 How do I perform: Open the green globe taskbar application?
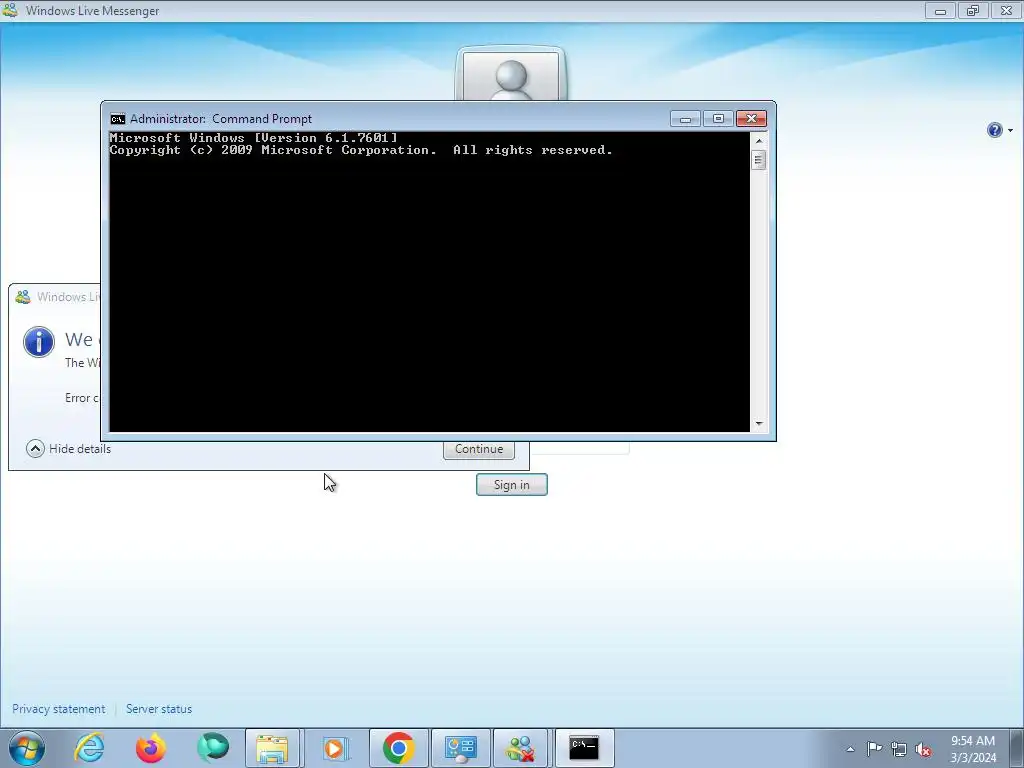point(213,748)
